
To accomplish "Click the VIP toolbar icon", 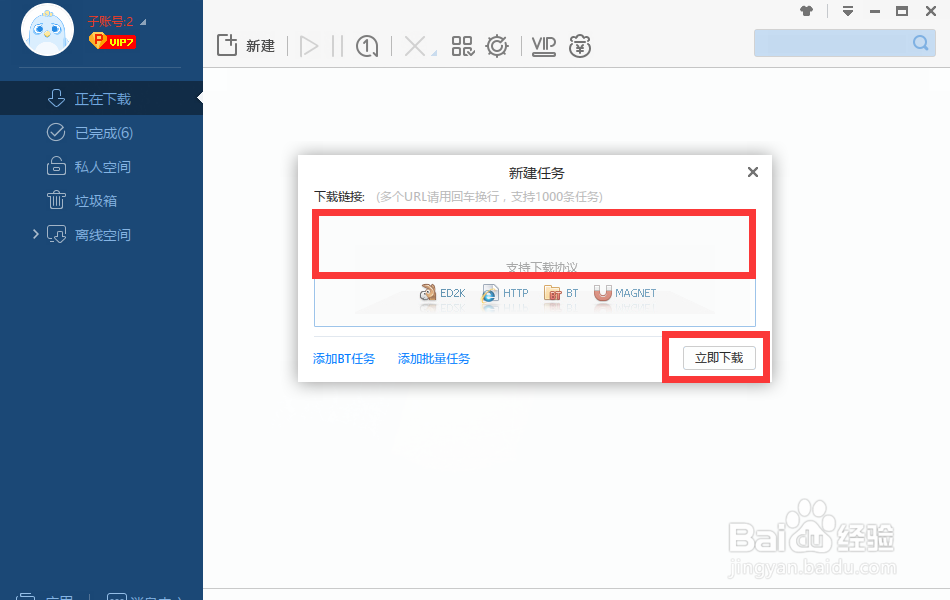I will pos(543,46).
